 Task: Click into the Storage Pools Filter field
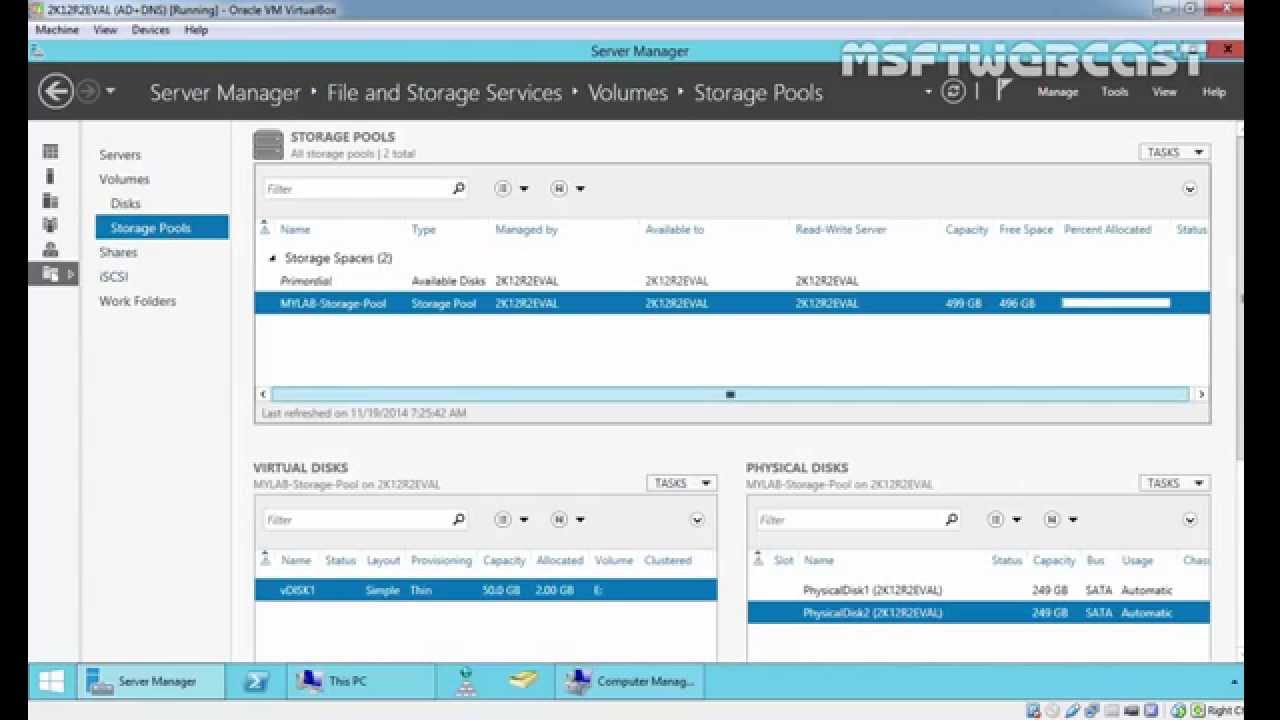point(358,188)
